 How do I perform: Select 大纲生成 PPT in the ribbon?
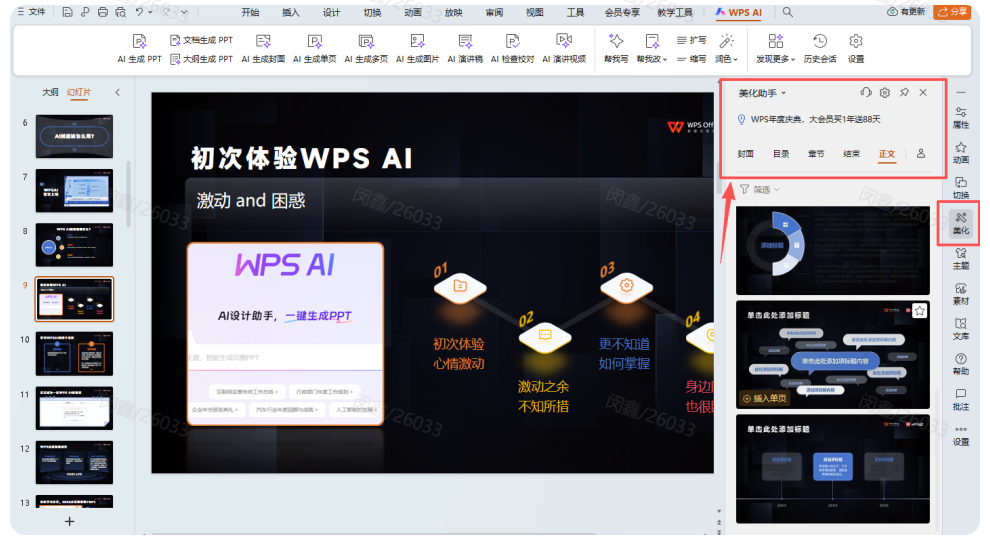tap(201, 59)
